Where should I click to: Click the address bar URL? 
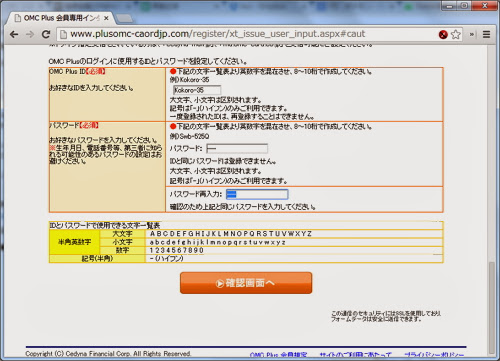(218, 34)
